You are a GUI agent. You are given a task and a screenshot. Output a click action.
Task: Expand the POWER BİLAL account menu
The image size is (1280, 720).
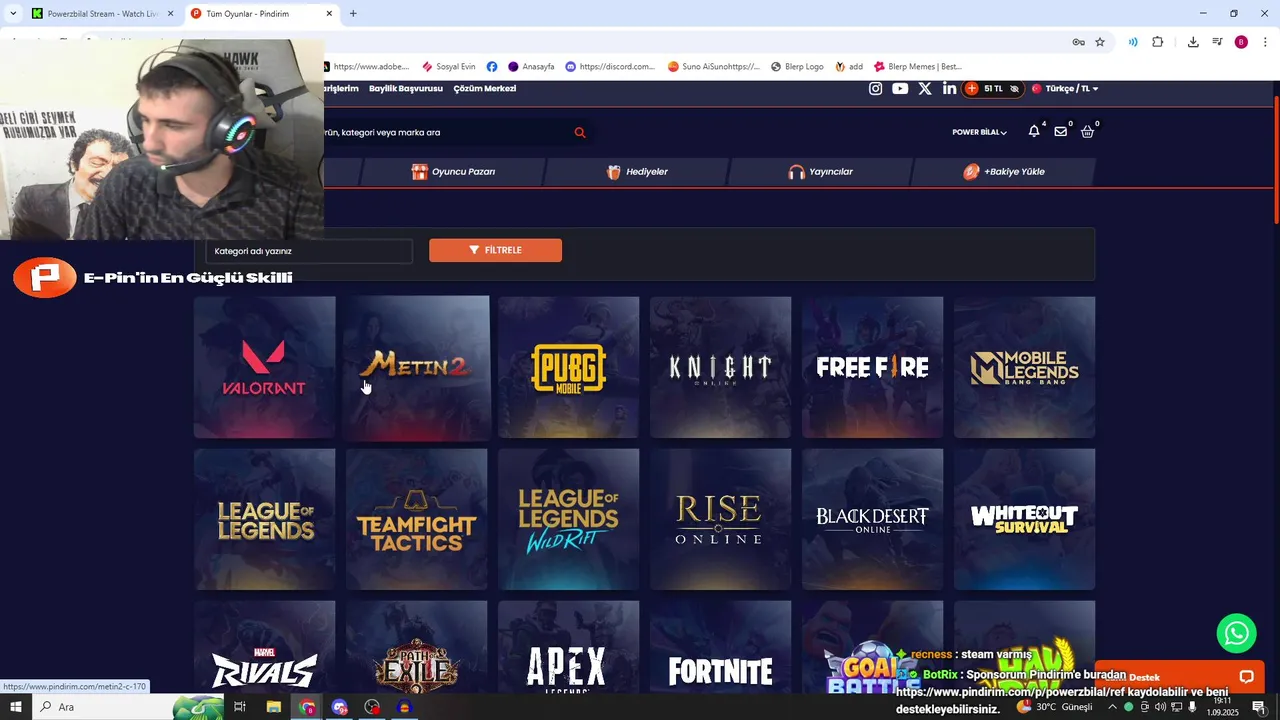pos(979,132)
